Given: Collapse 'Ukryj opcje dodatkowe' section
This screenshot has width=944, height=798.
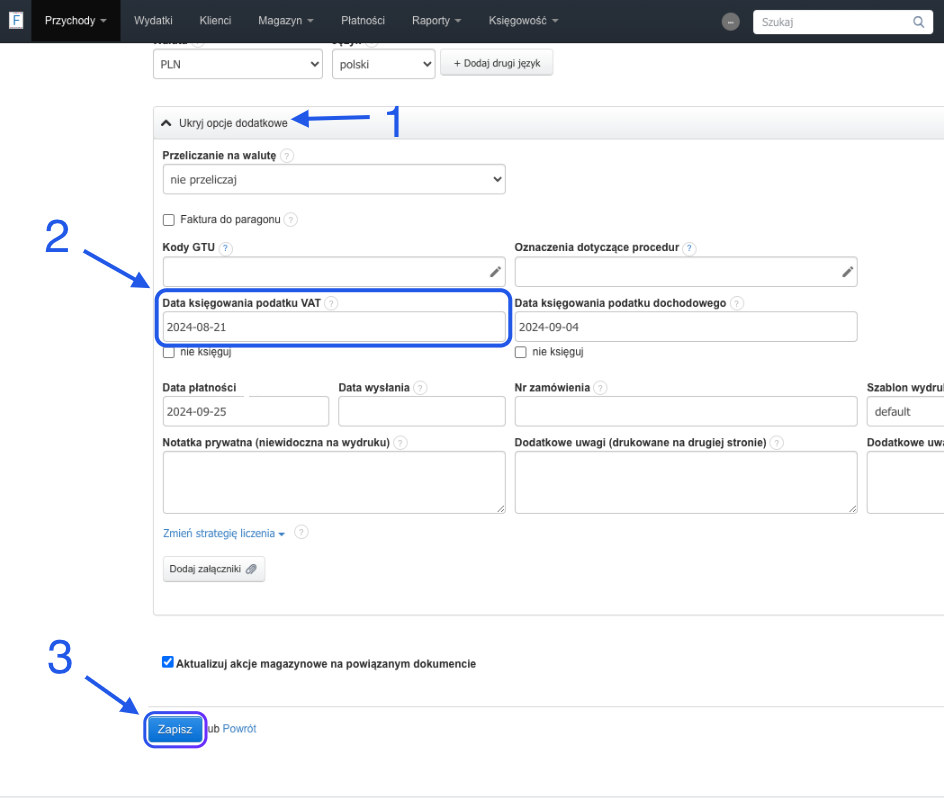Looking at the screenshot, I should coord(225,122).
